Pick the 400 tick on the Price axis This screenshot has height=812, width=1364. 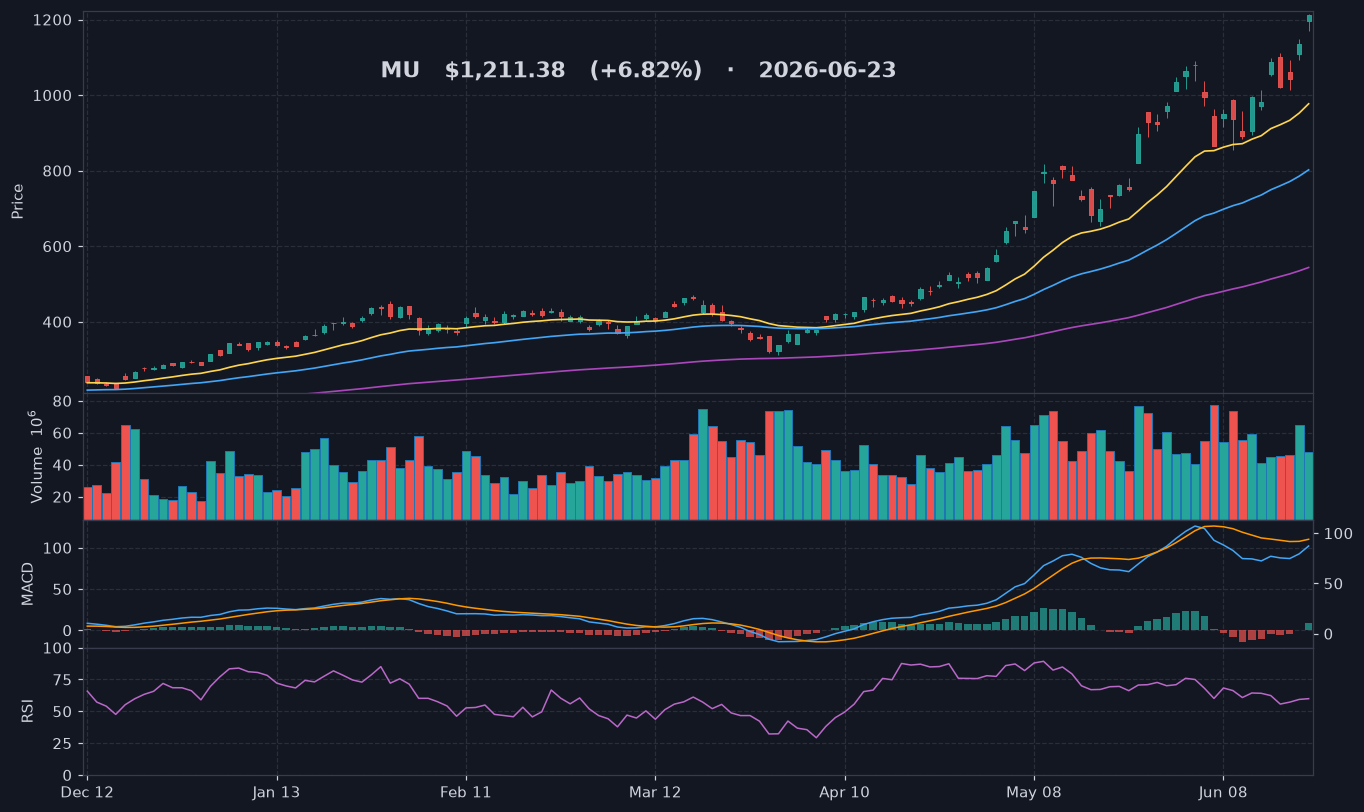(x=57, y=323)
